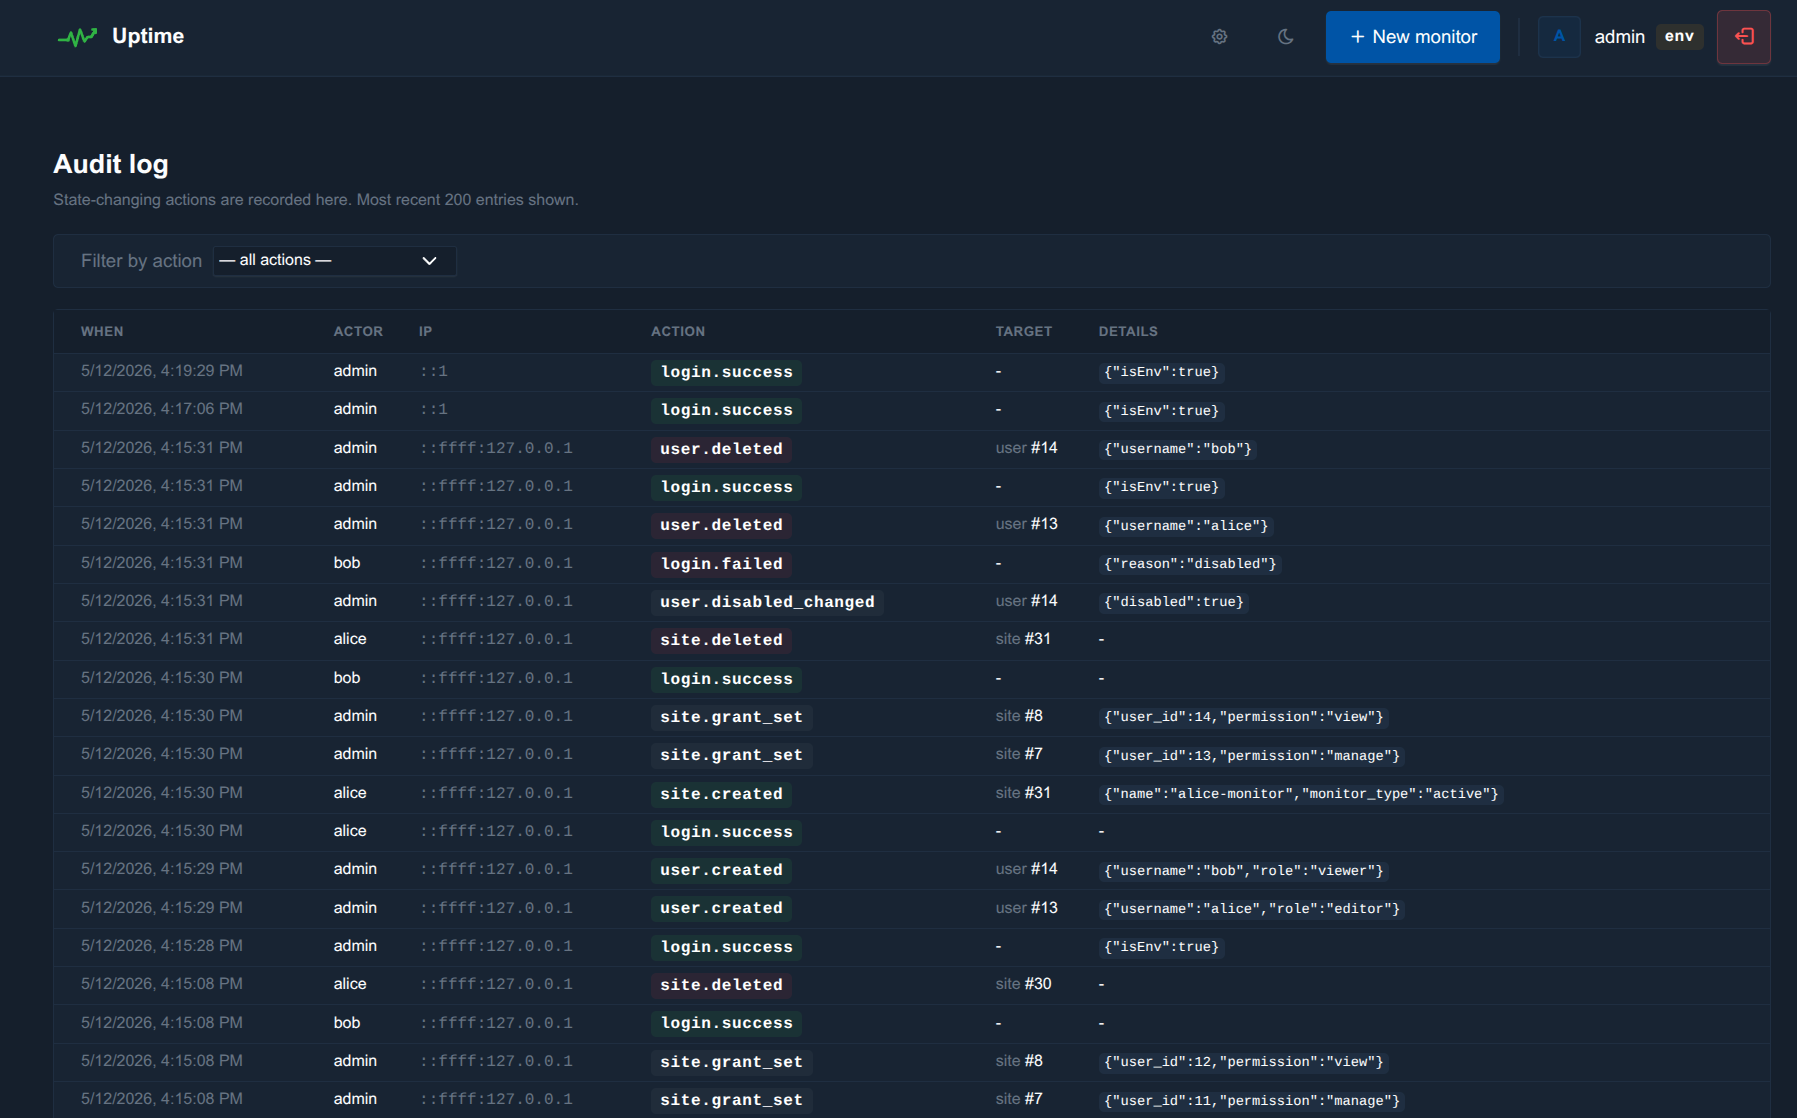
Task: Click the user.deleted badge for alice
Action: (x=722, y=525)
